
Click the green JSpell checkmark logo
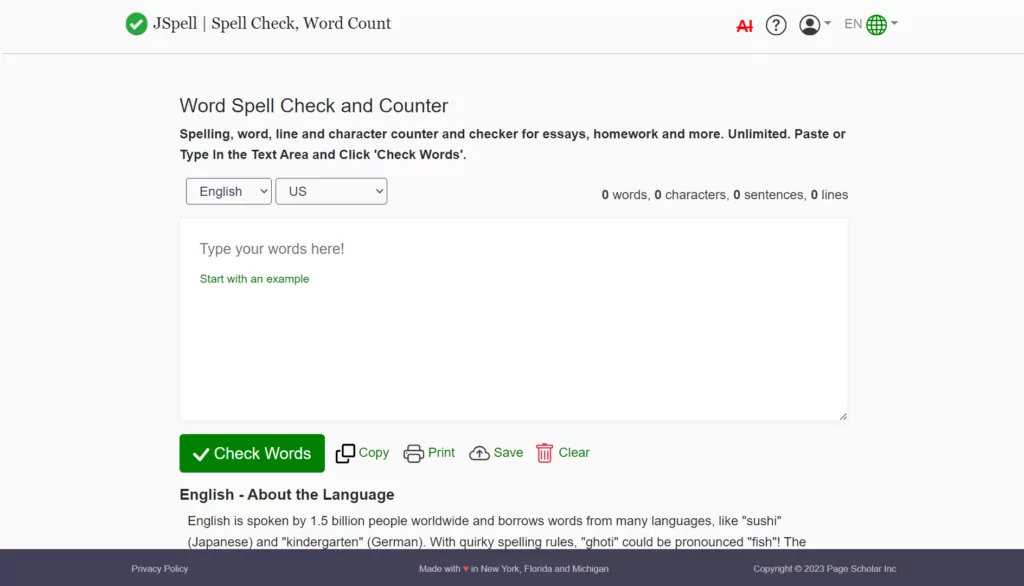coord(136,24)
